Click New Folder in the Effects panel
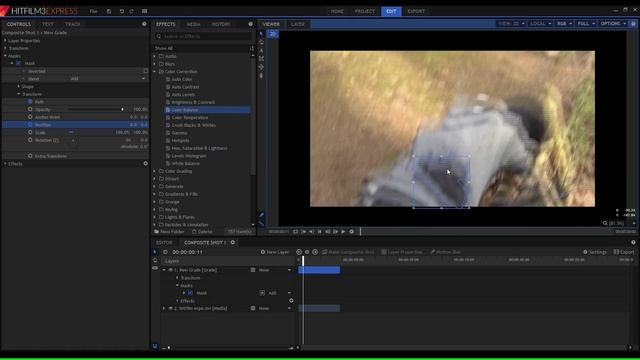 (169, 231)
